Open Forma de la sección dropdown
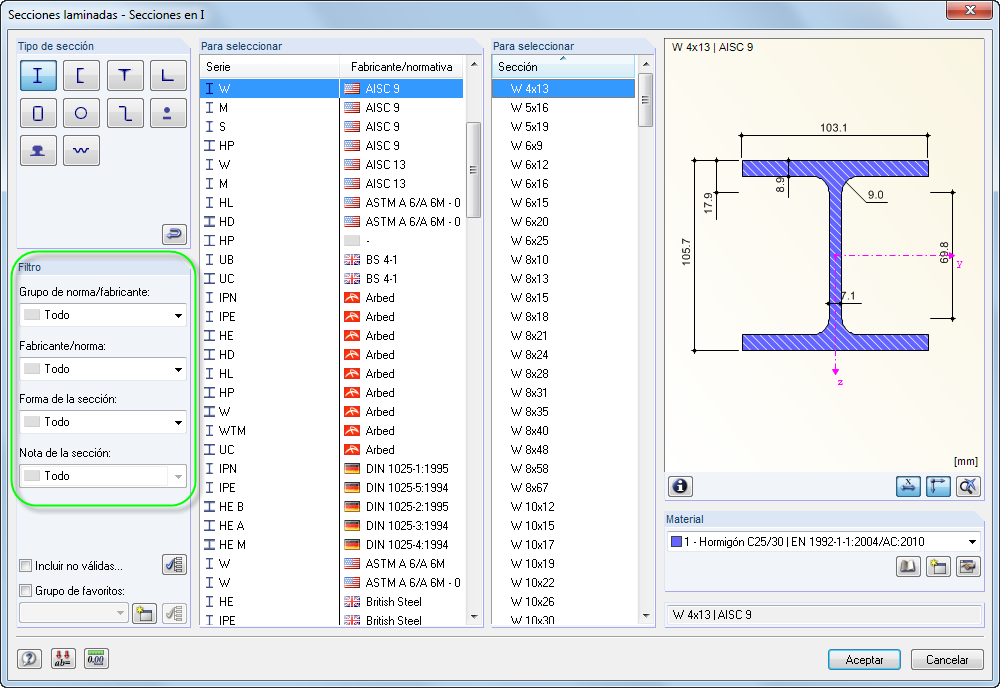Viewport: 1000px width, 688px height. 103,422
